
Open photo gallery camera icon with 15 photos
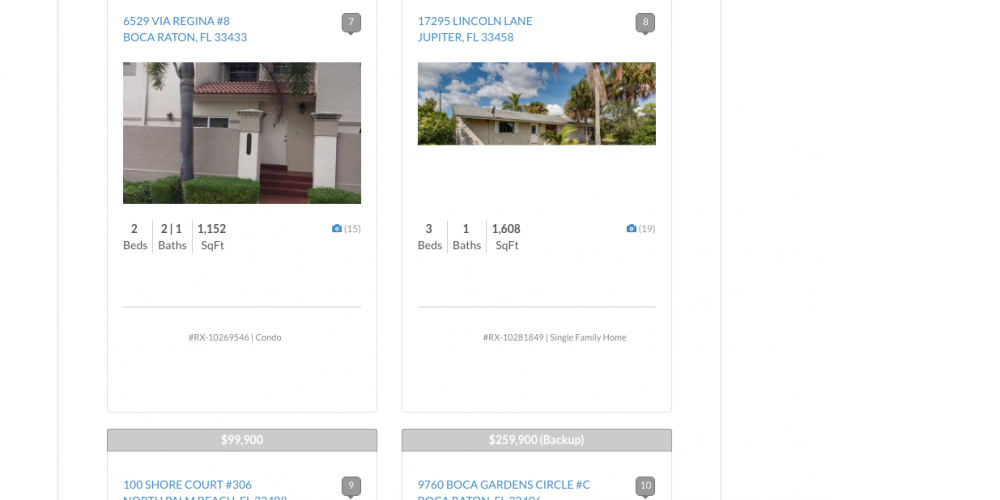[x=337, y=229]
